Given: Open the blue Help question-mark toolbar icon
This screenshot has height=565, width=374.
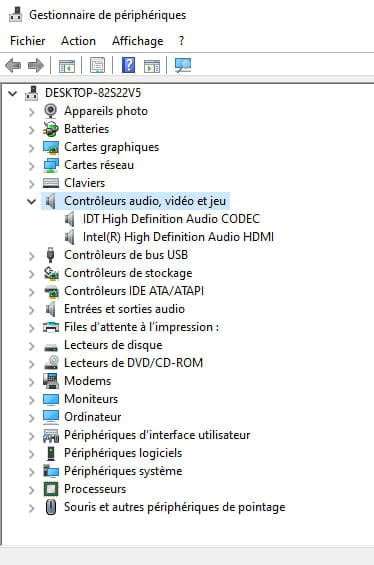Looking at the screenshot, I should (128, 65).
